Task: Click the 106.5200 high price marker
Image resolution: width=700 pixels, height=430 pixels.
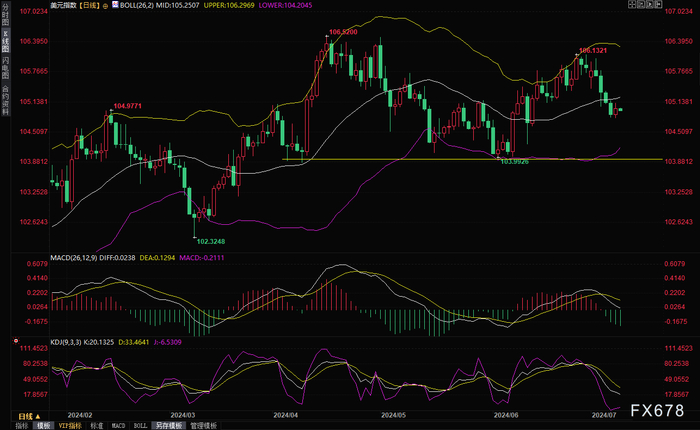Action: (x=343, y=32)
